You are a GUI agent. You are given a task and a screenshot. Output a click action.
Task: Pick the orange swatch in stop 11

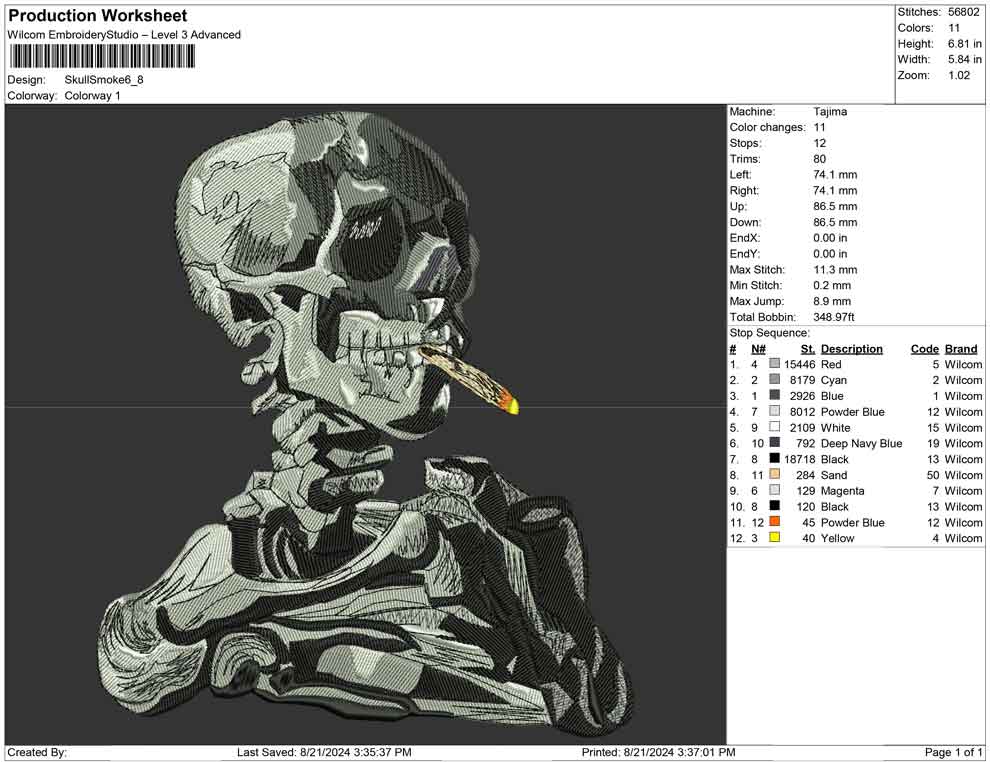(x=774, y=522)
